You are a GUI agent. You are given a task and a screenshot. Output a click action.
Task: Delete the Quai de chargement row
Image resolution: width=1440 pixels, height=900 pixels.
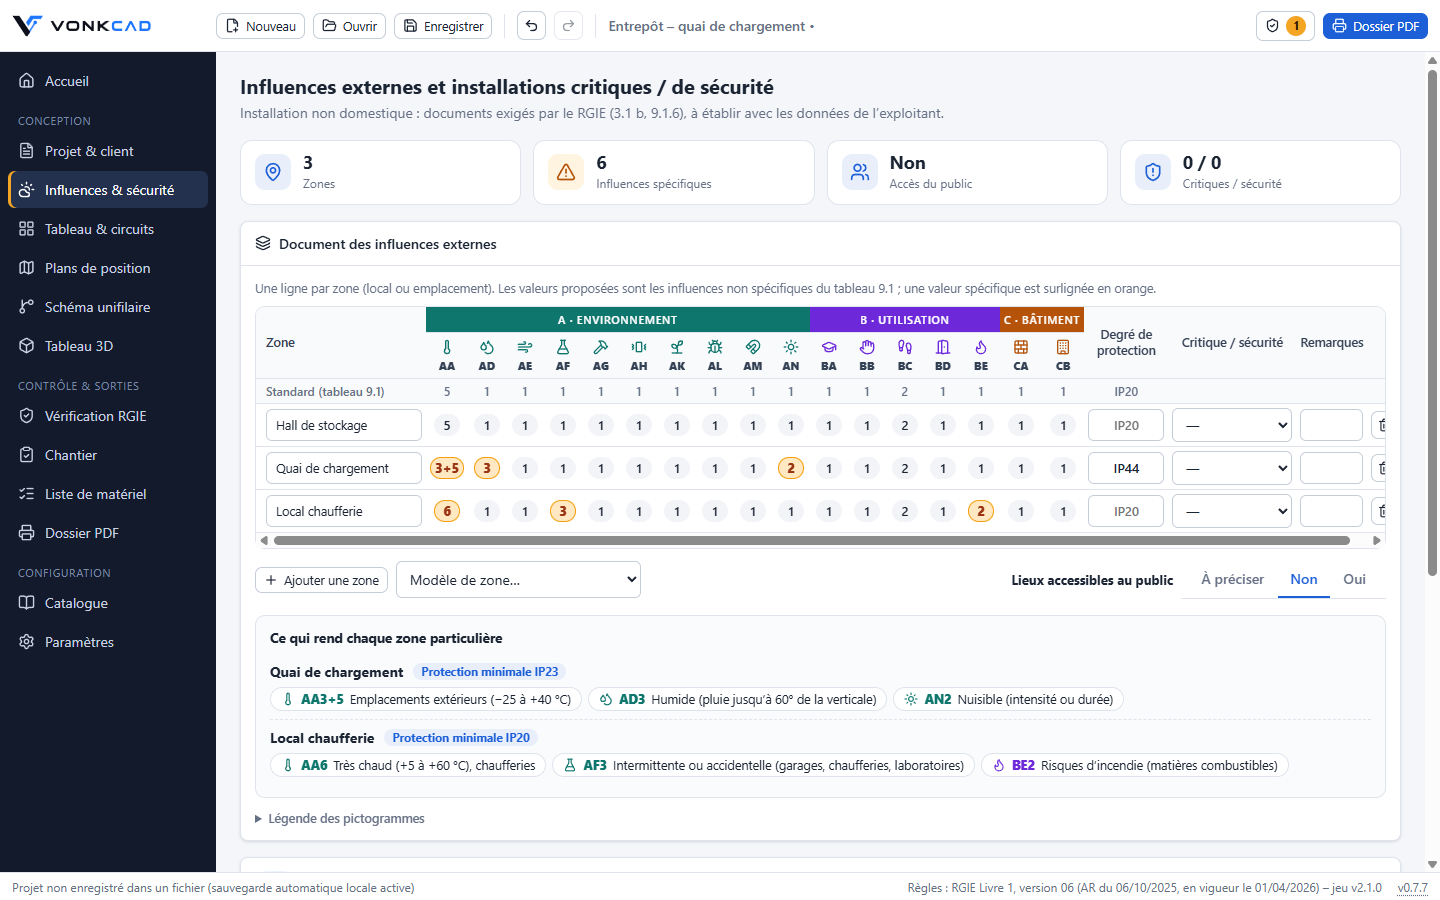coord(1379,468)
